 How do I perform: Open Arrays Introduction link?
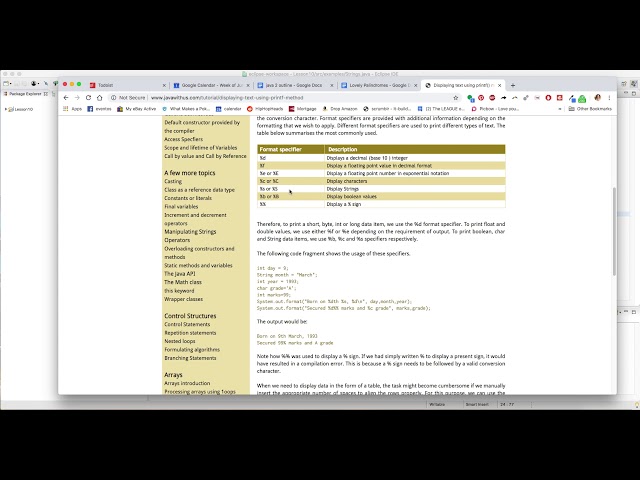click(187, 383)
